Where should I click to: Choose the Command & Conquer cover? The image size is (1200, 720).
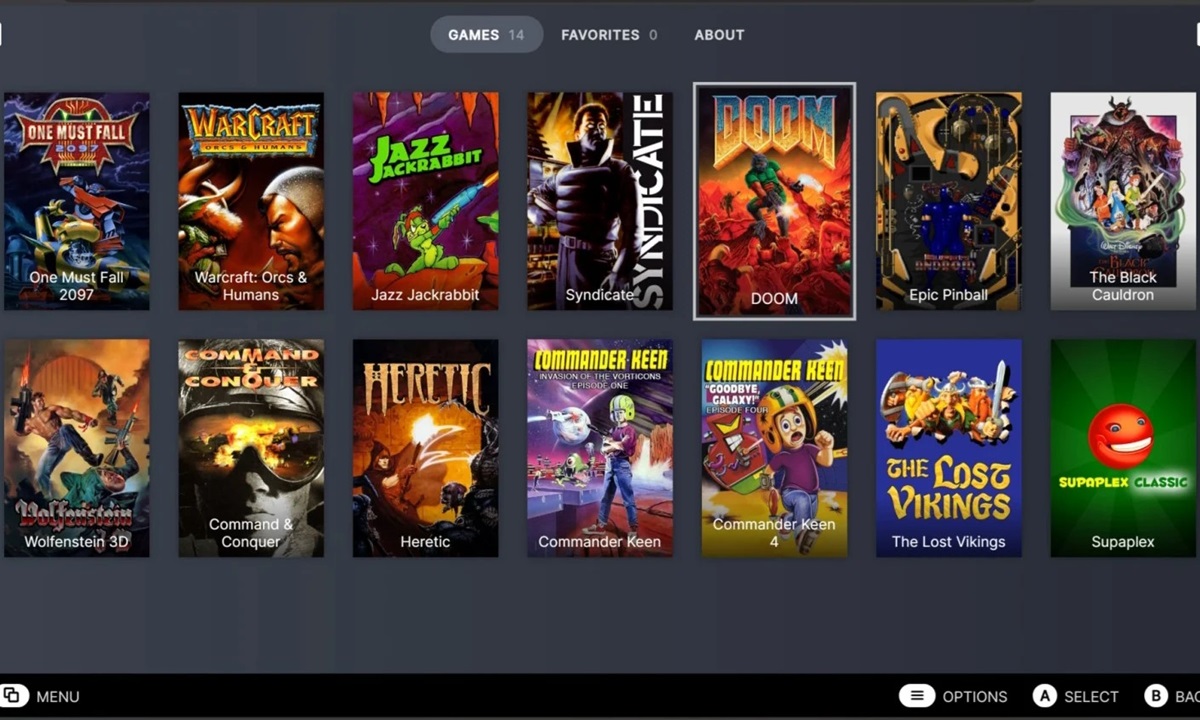pos(251,448)
